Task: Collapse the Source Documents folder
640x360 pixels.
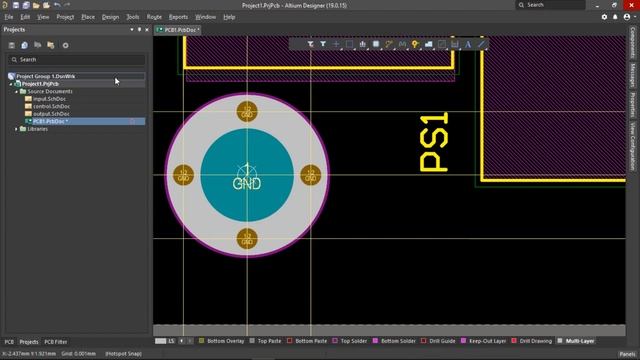Action: pyautogui.click(x=17, y=92)
